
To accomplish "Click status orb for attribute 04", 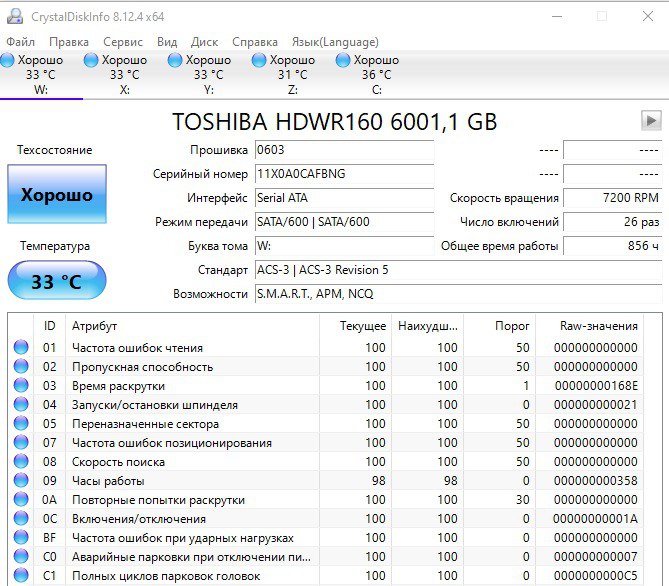I will [x=21, y=404].
